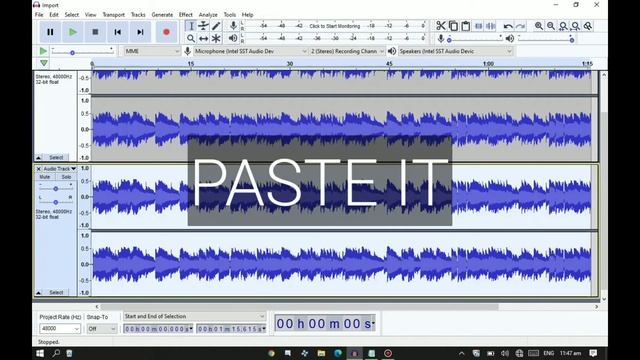The image size is (640, 360).
Task: Click the audio position time display
Action: [325, 324]
